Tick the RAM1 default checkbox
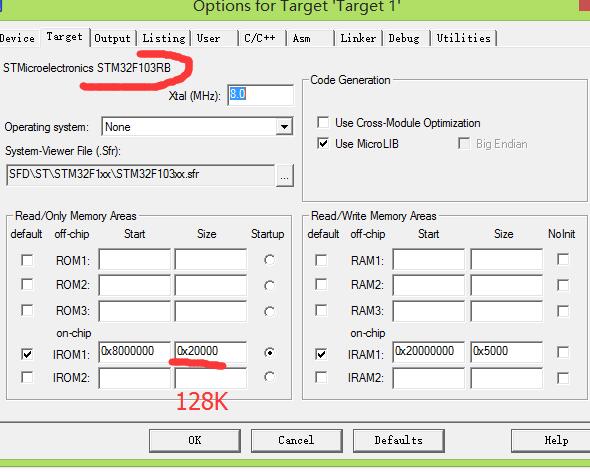Image resolution: width=590 pixels, height=472 pixels. (321, 260)
